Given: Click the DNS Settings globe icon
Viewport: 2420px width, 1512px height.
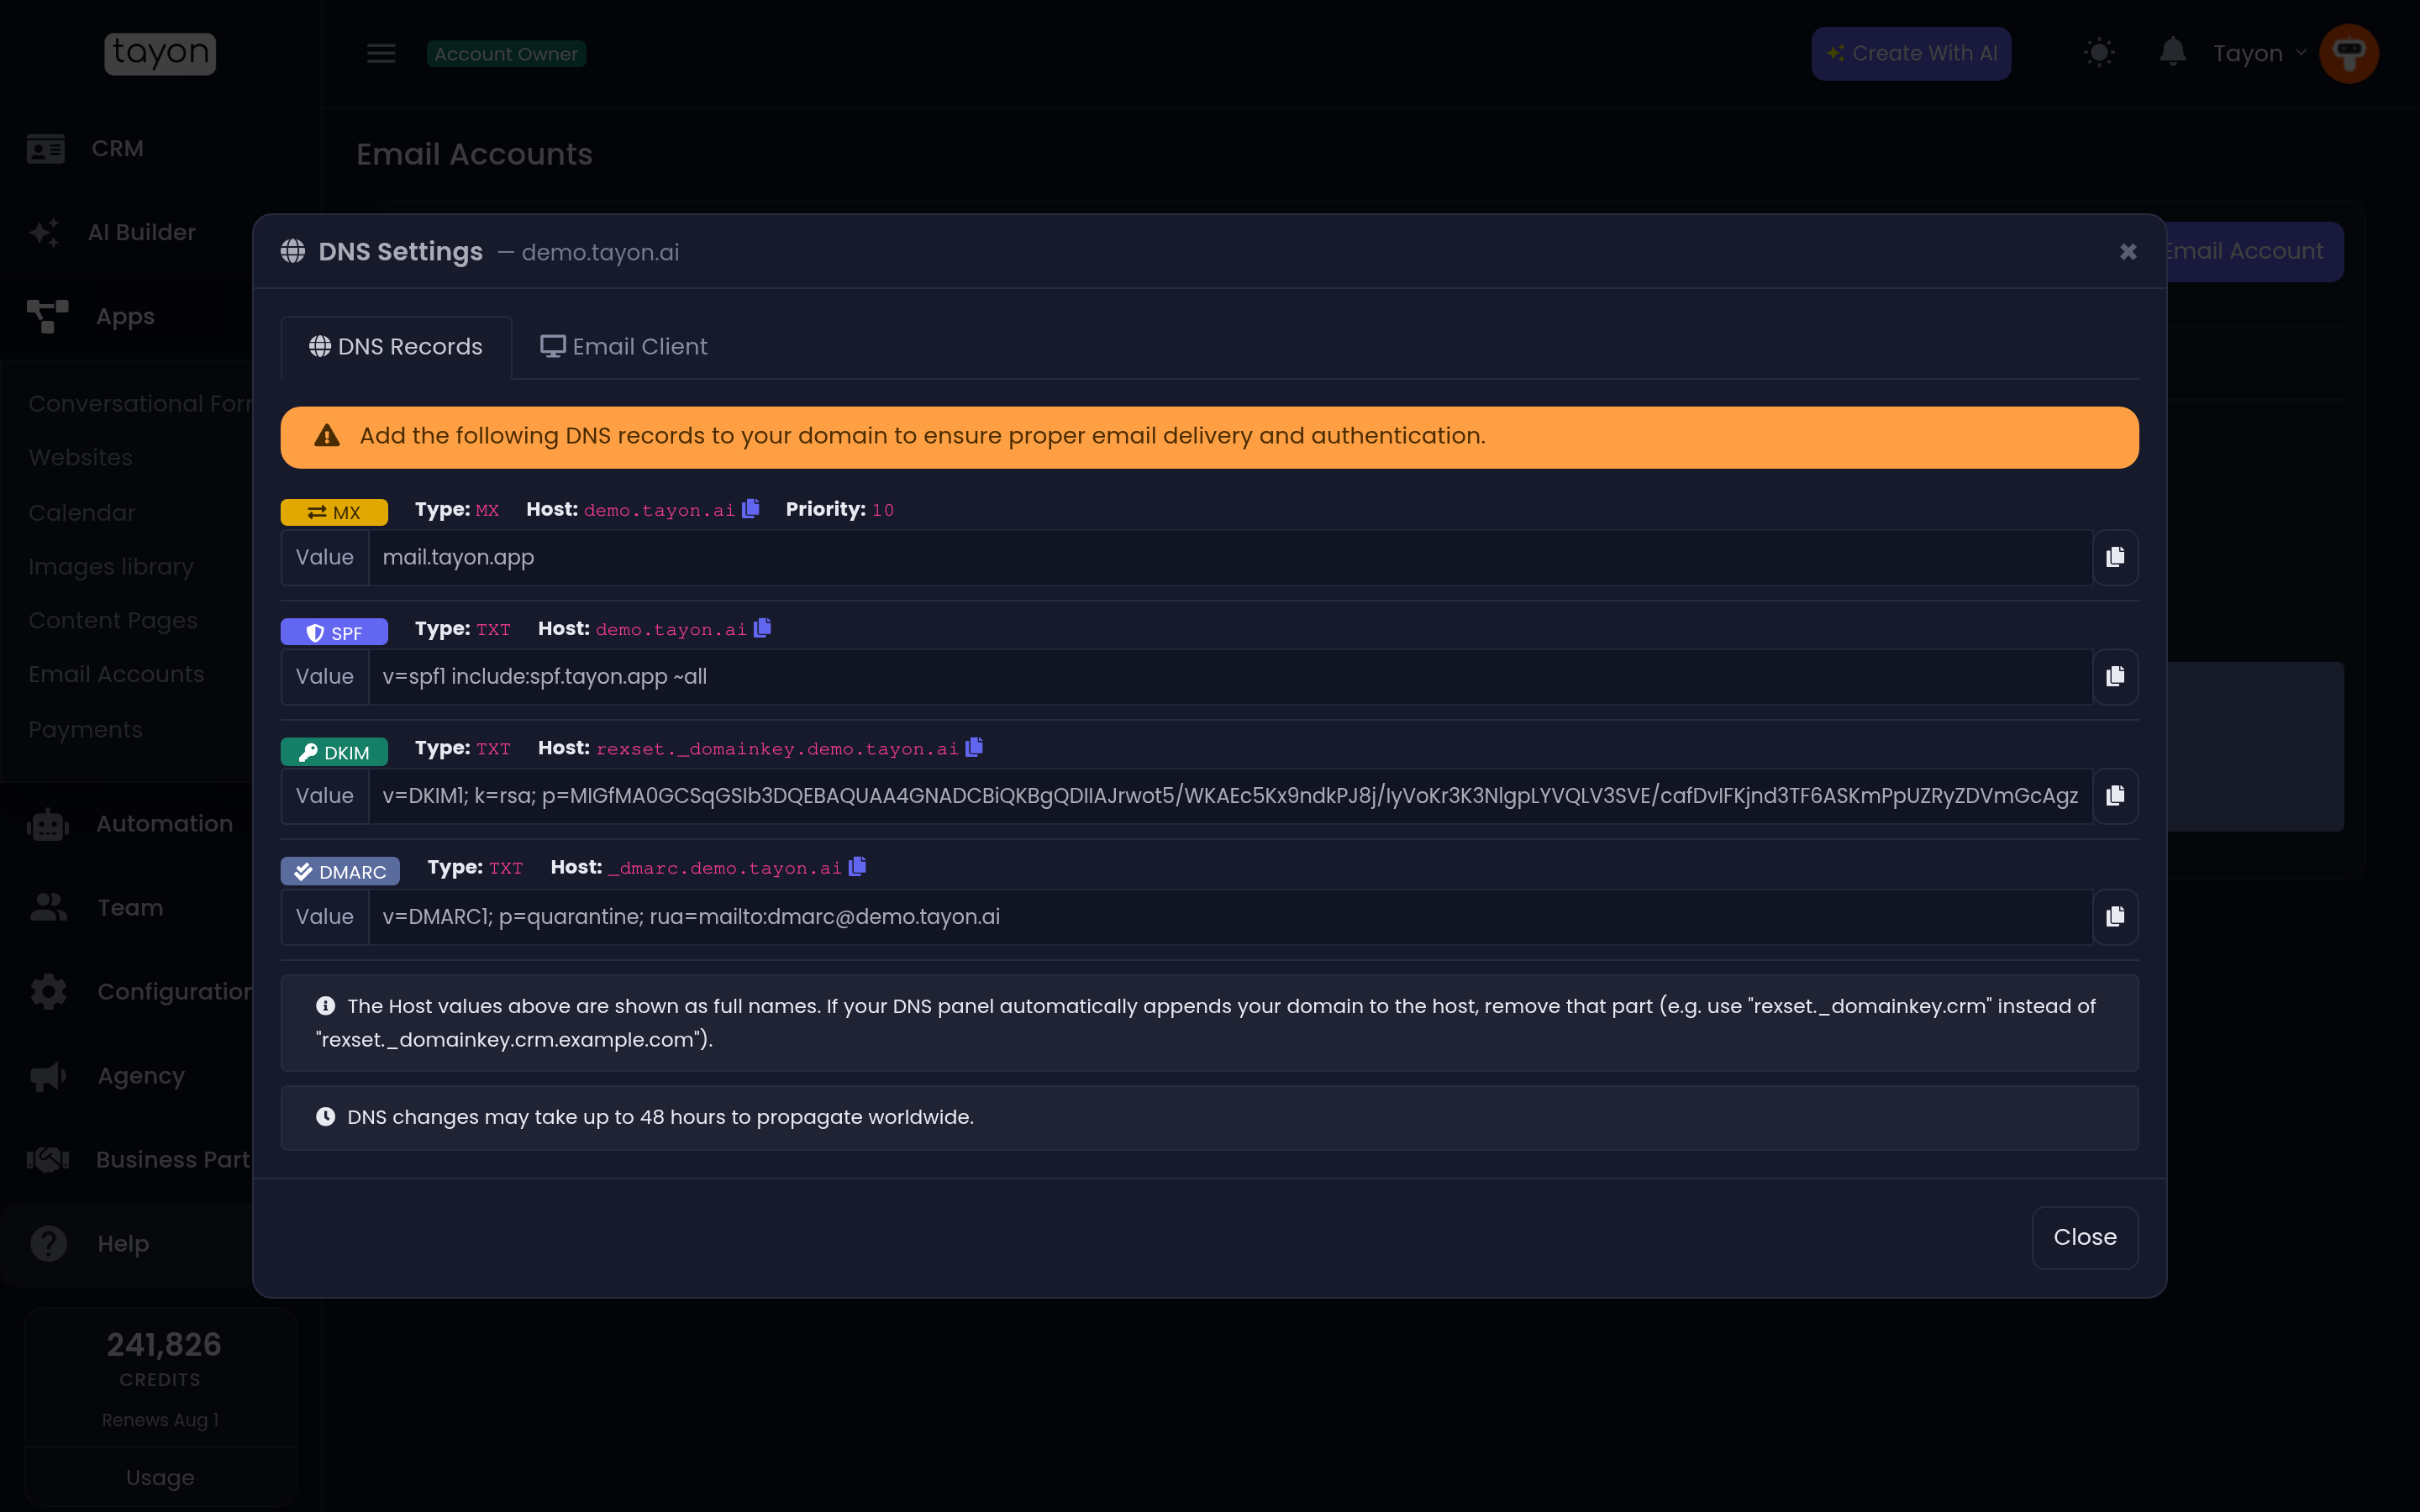Looking at the screenshot, I should [x=293, y=251].
